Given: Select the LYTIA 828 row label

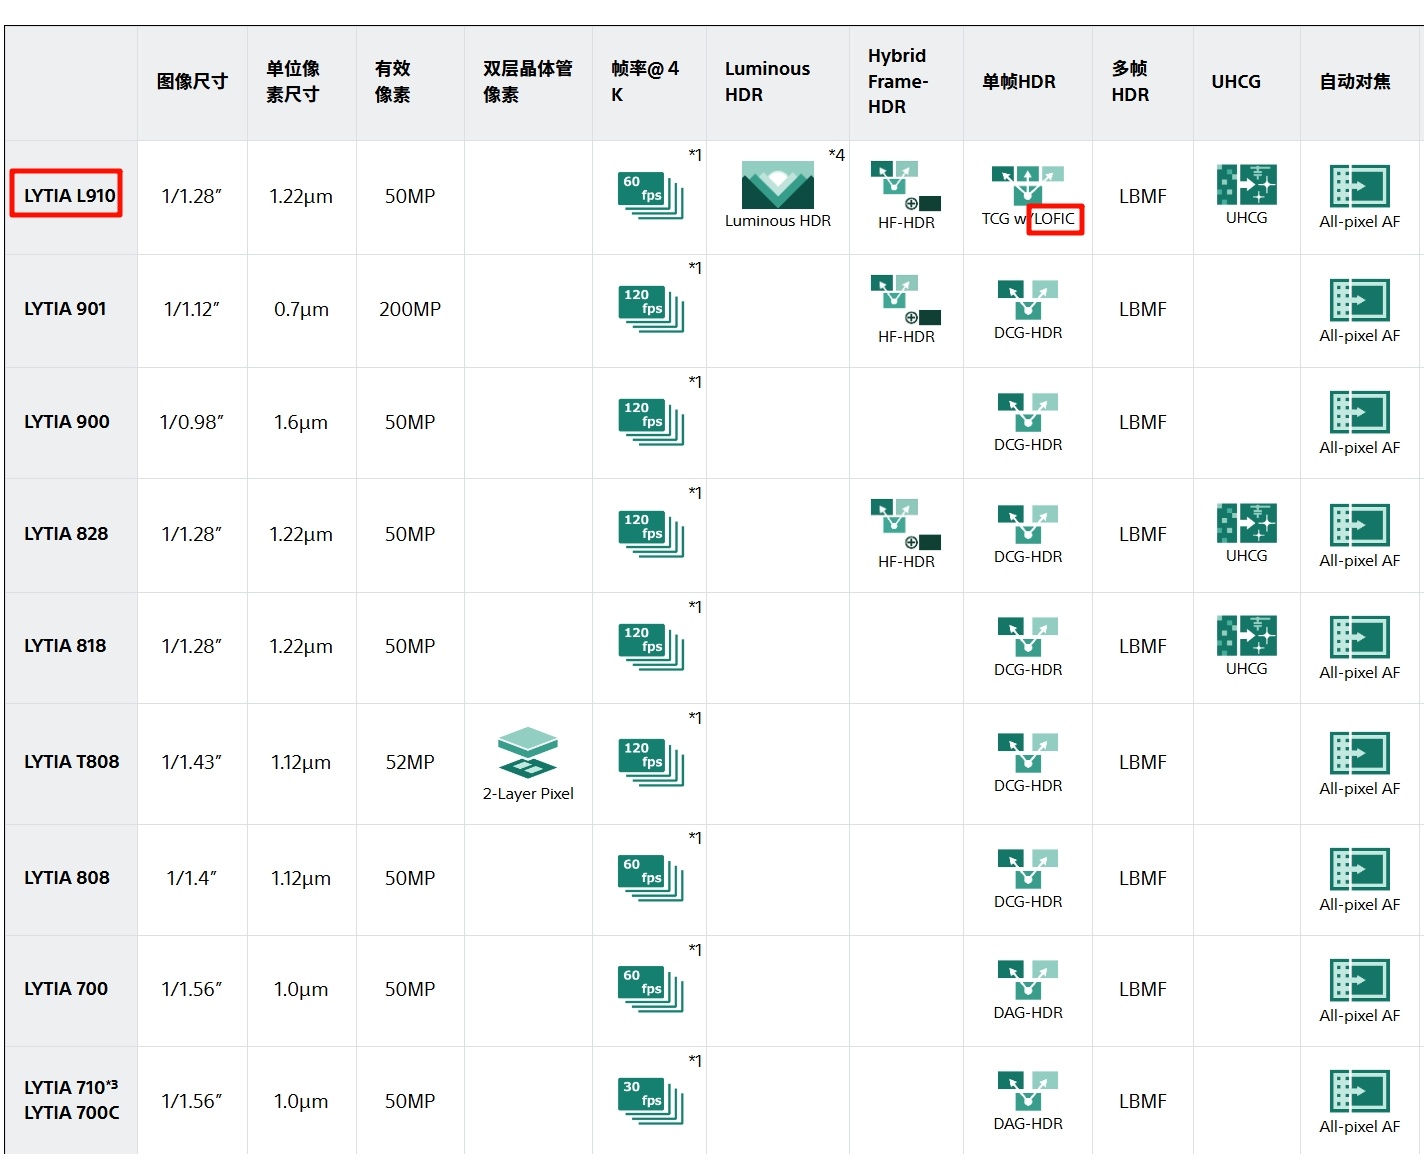Looking at the screenshot, I should 66,534.
